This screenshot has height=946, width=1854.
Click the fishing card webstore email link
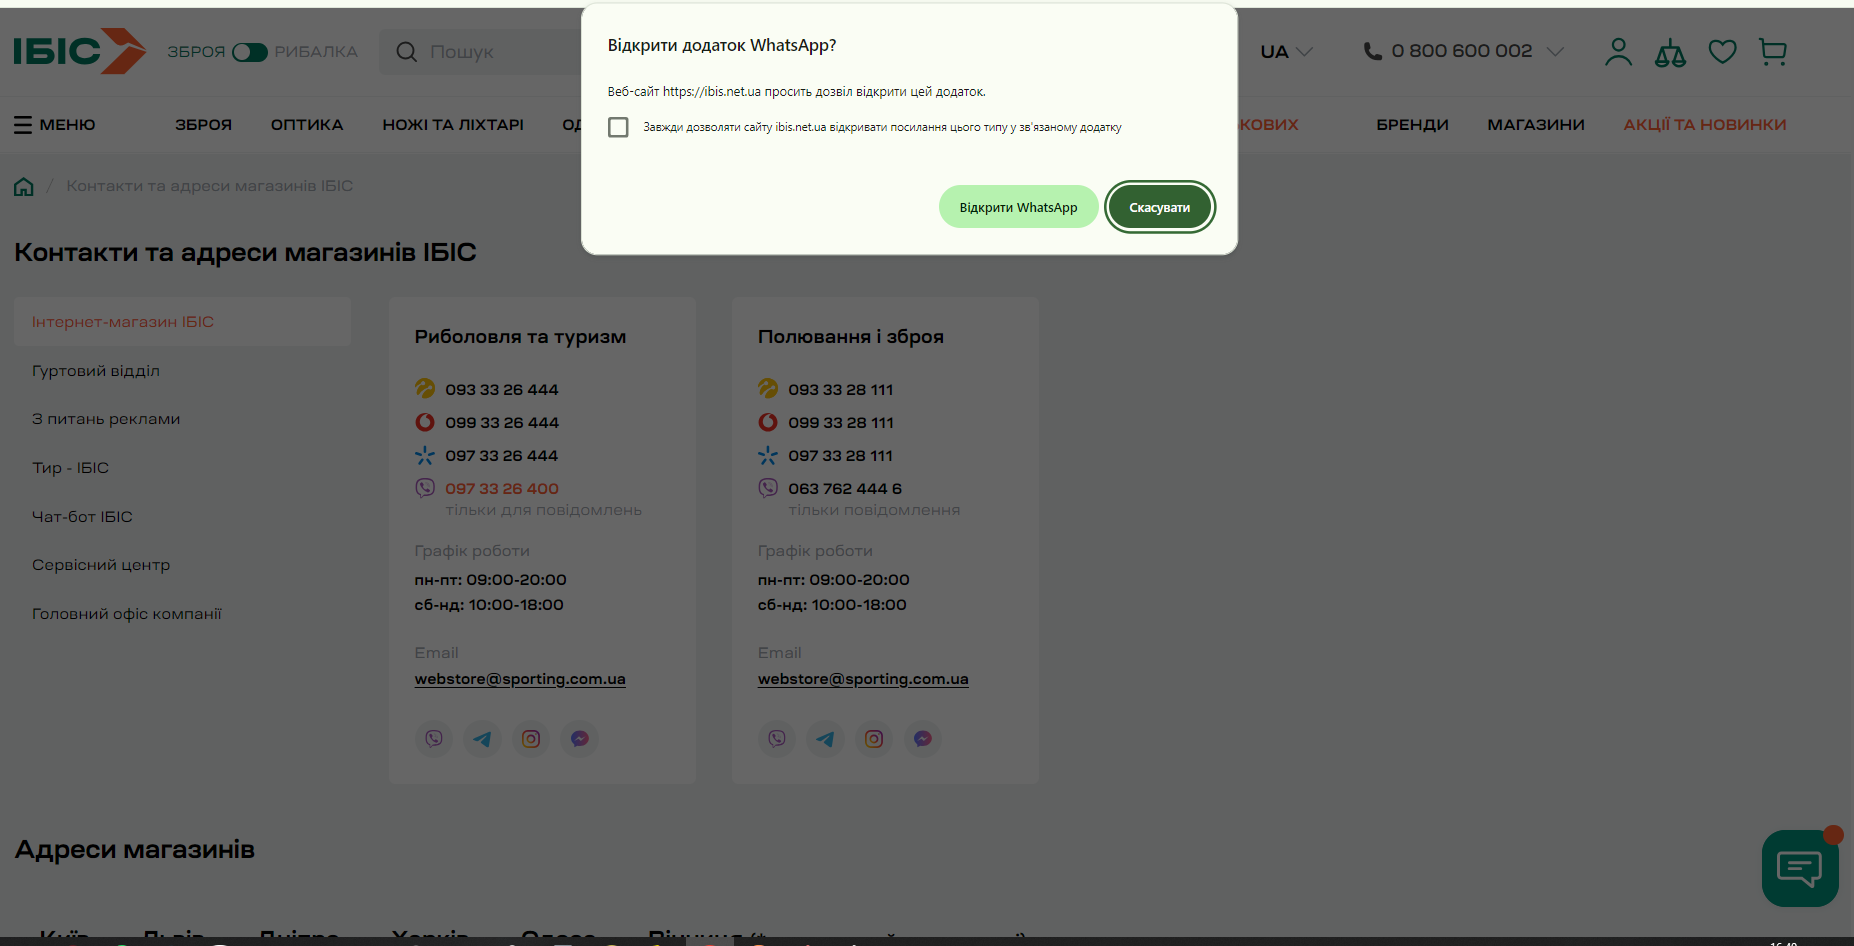click(520, 679)
